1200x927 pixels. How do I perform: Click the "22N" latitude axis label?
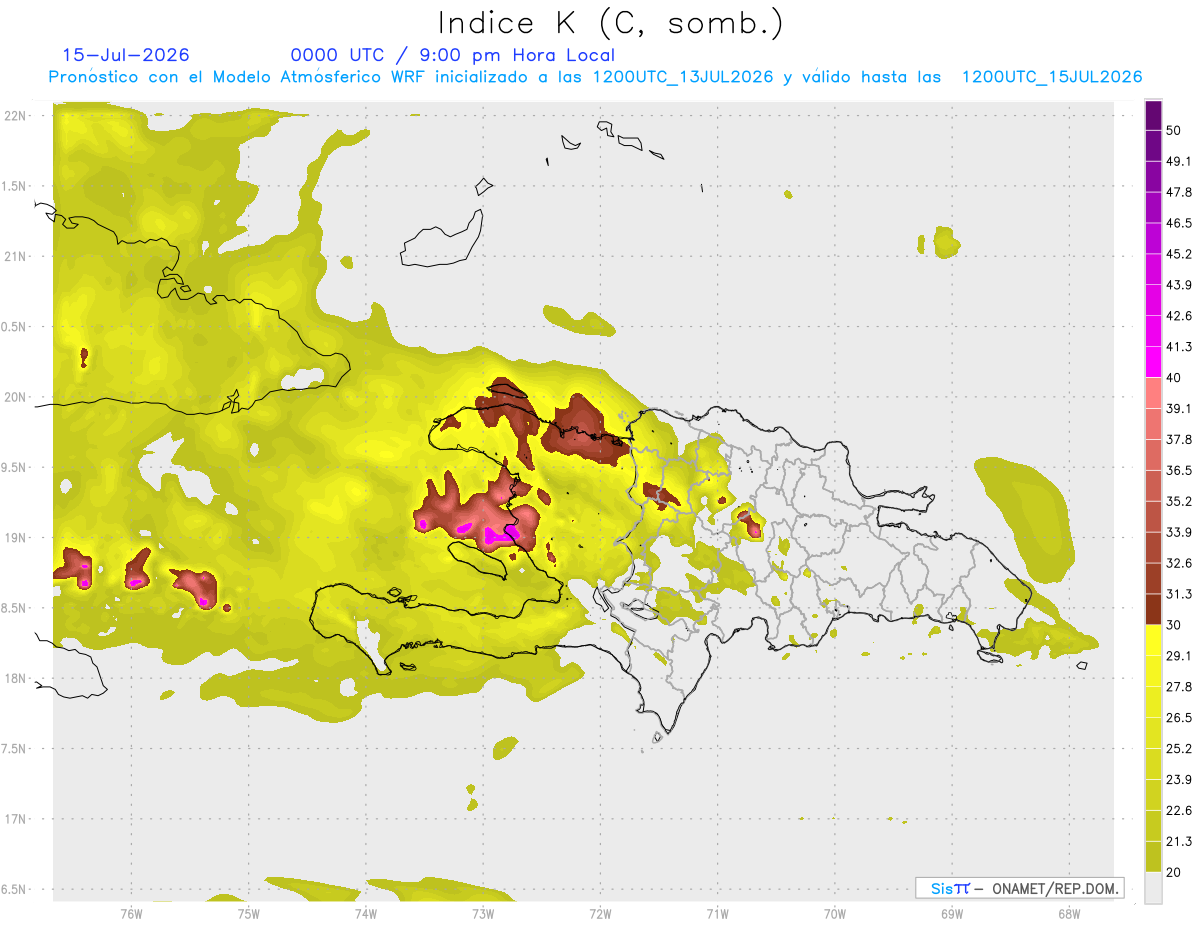16,115
